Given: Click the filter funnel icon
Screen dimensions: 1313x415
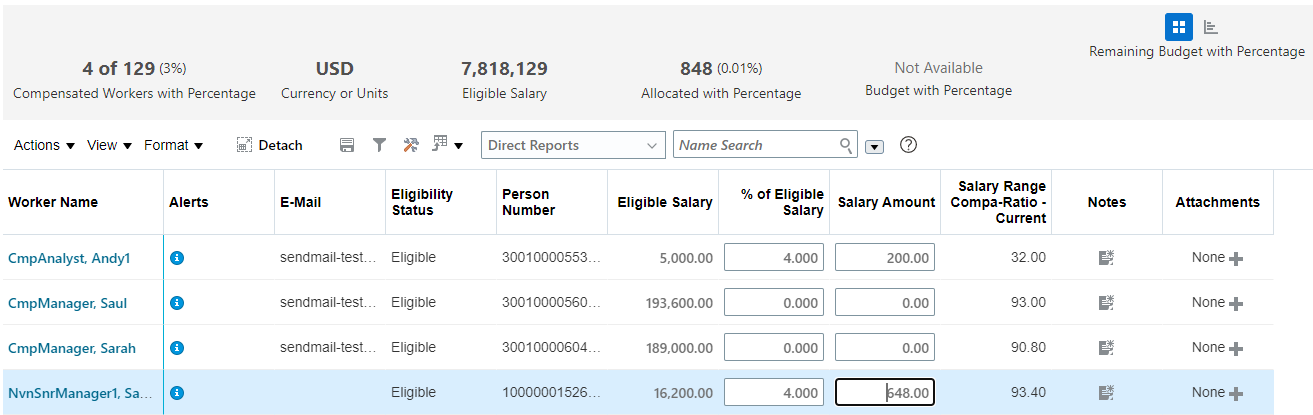Looking at the screenshot, I should (379, 145).
